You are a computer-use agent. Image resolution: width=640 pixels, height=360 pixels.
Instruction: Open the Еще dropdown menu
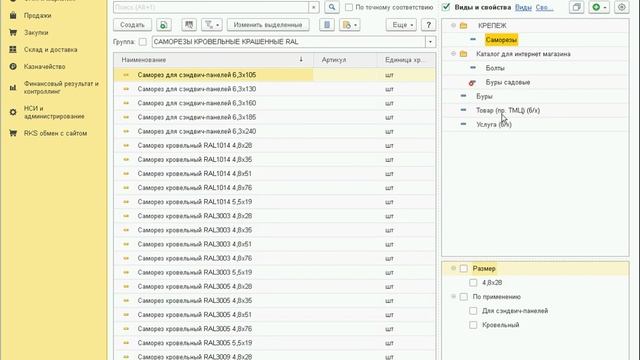click(401, 25)
